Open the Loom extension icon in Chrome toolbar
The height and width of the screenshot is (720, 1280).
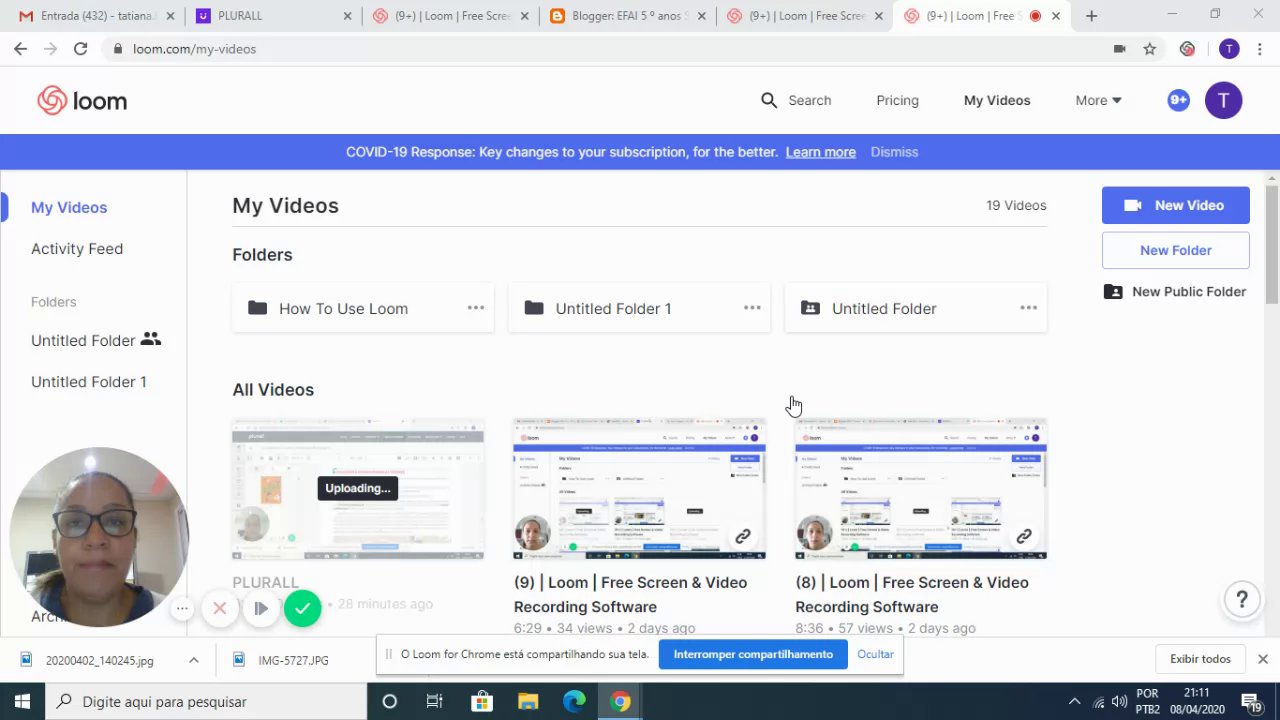pos(1187,49)
